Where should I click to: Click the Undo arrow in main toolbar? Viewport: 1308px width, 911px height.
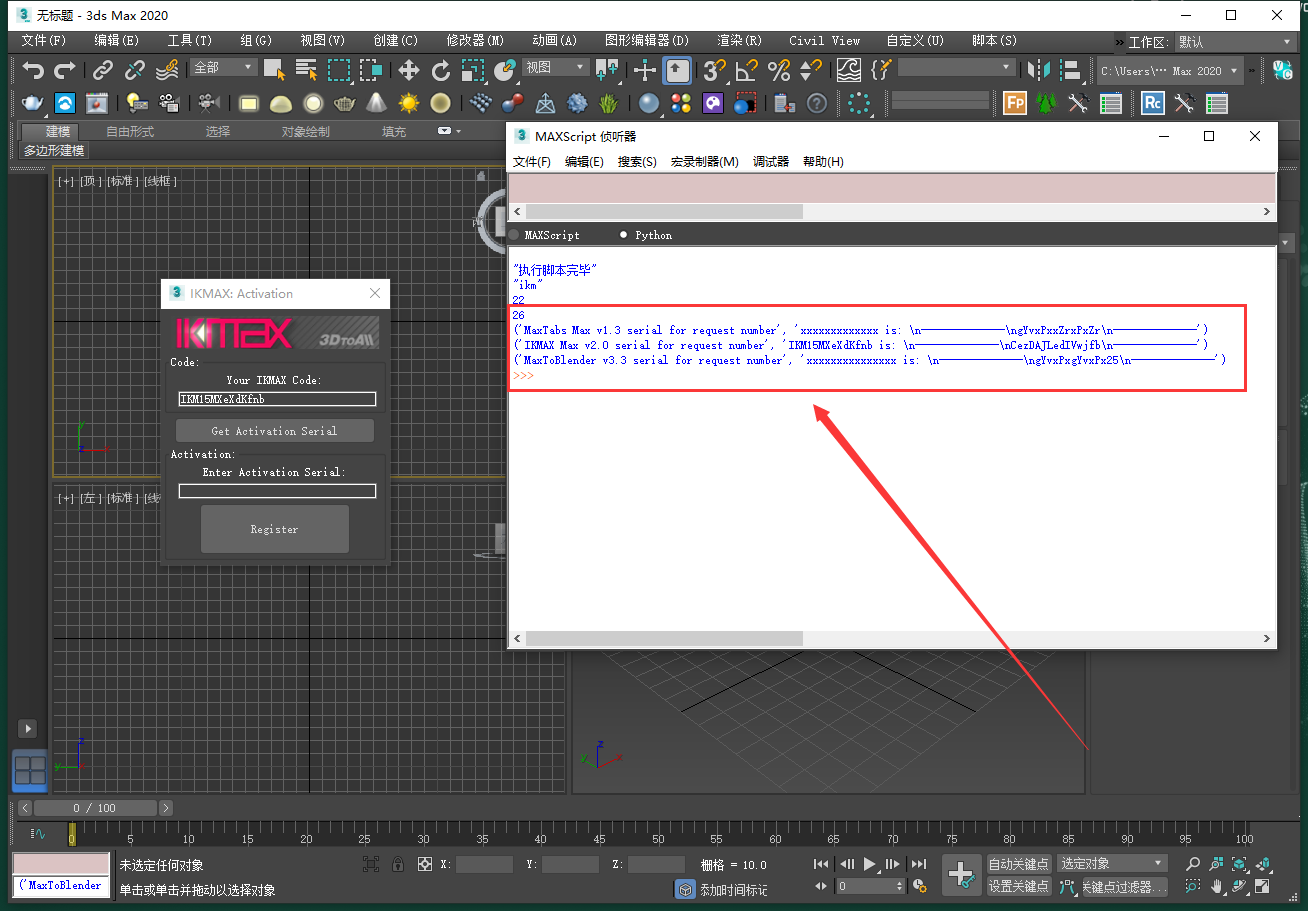pyautogui.click(x=33, y=70)
